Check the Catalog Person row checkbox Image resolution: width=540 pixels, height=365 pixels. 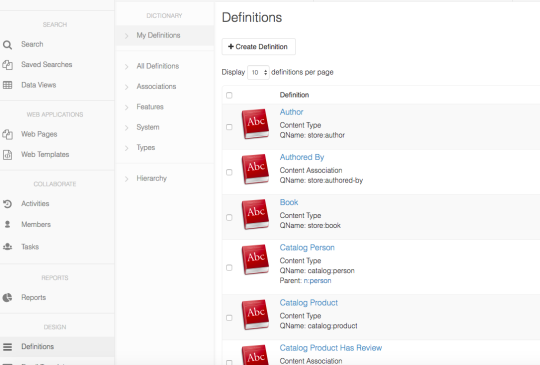[x=229, y=268]
